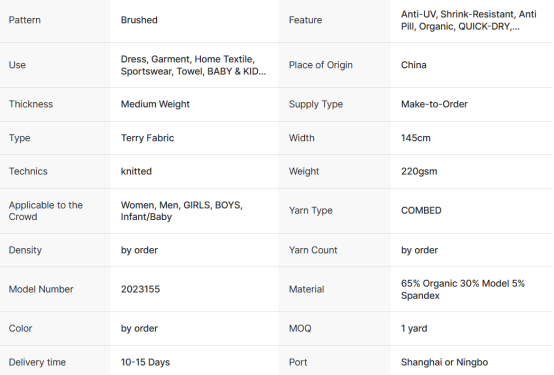Select the Yarn Count by order value

[419, 250]
